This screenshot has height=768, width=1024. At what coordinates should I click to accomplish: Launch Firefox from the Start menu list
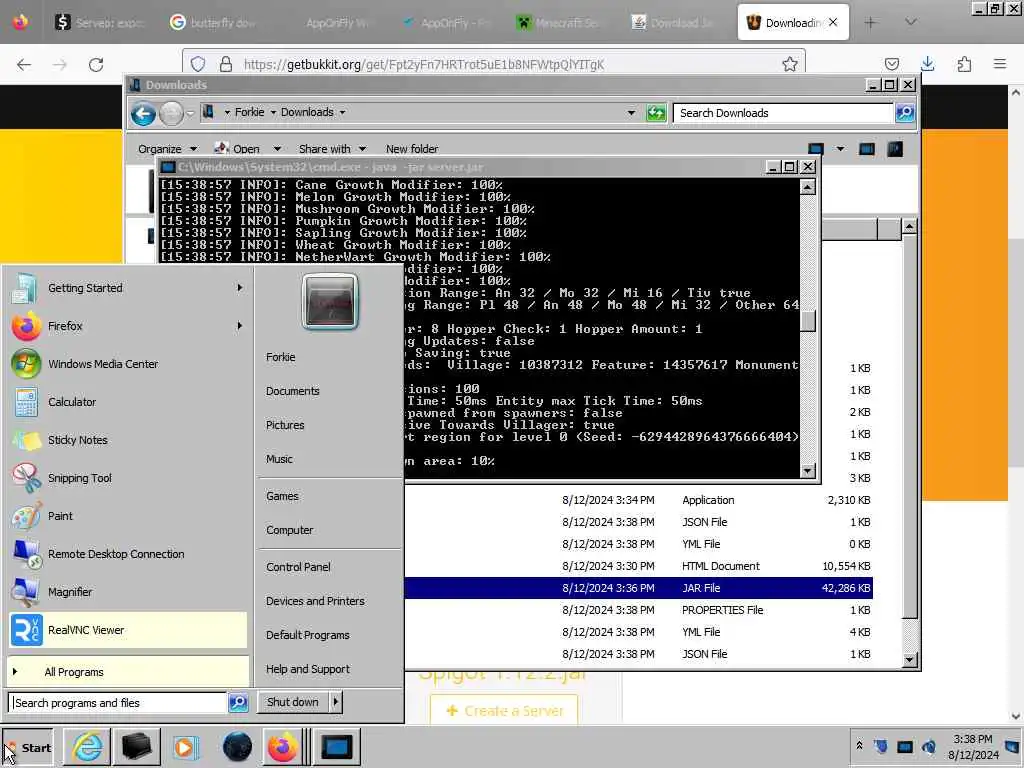click(x=129, y=326)
